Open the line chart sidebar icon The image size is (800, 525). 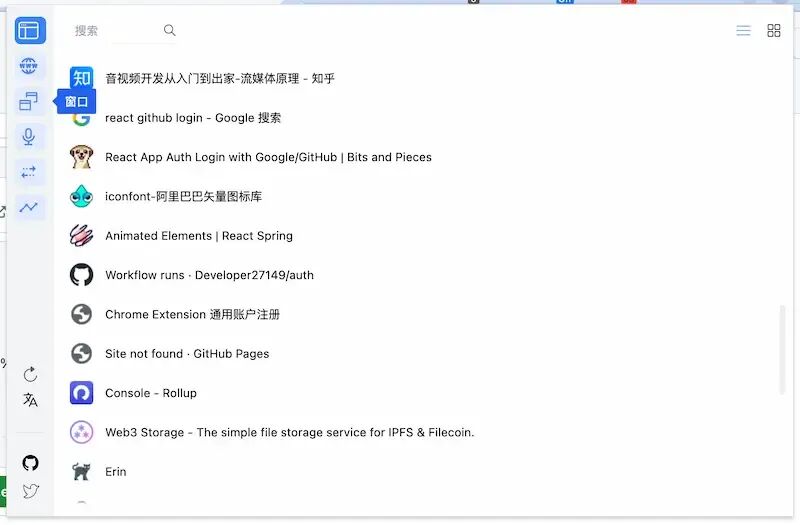[x=29, y=208]
